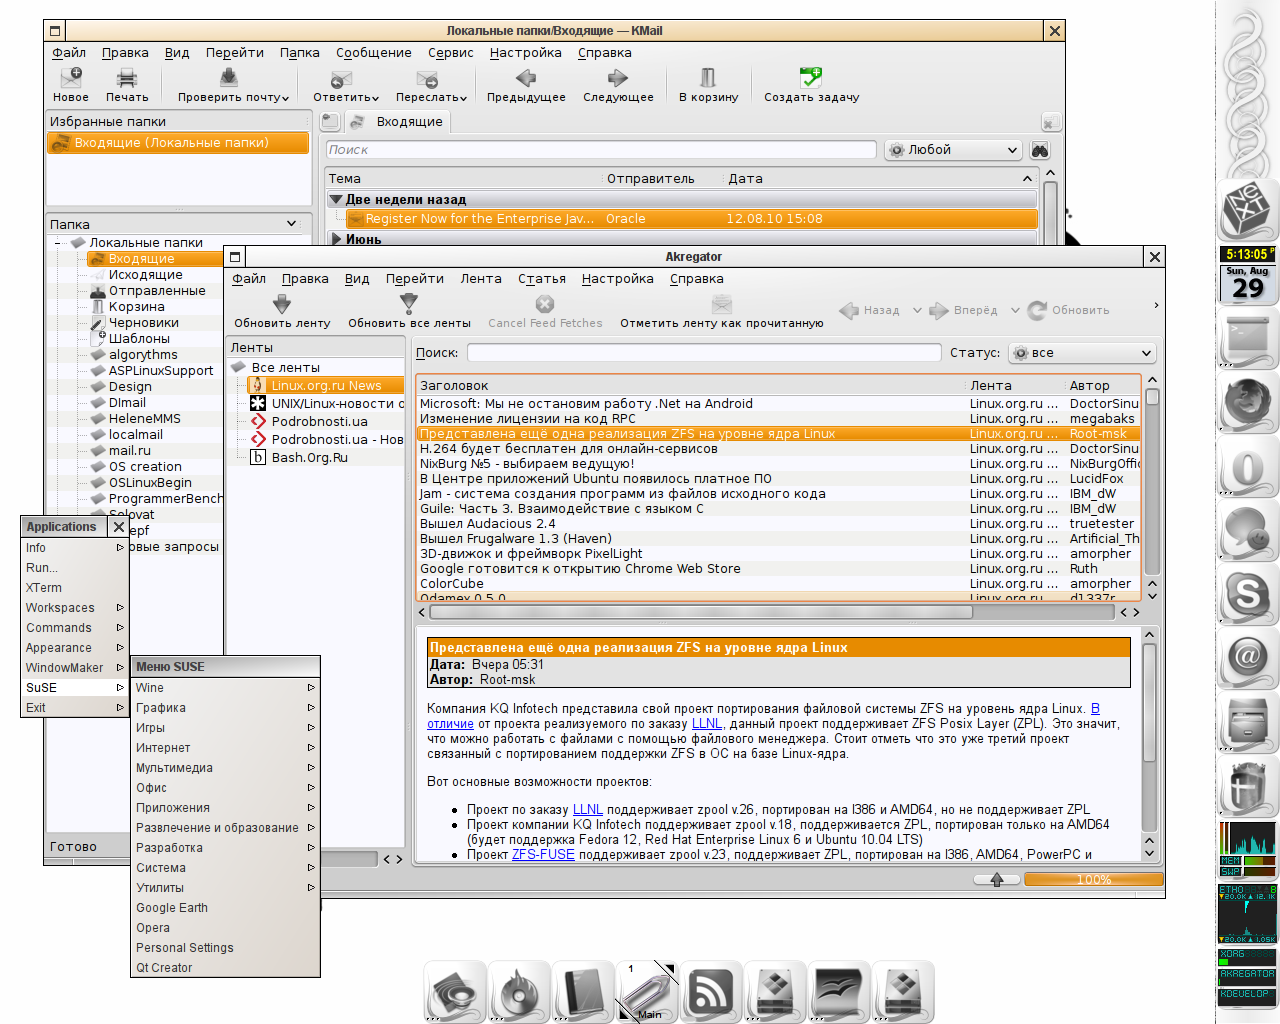The width and height of the screenshot is (1280, 1024).
Task: Click the Вперёд forward arrow in Akregator
Action: point(939,310)
